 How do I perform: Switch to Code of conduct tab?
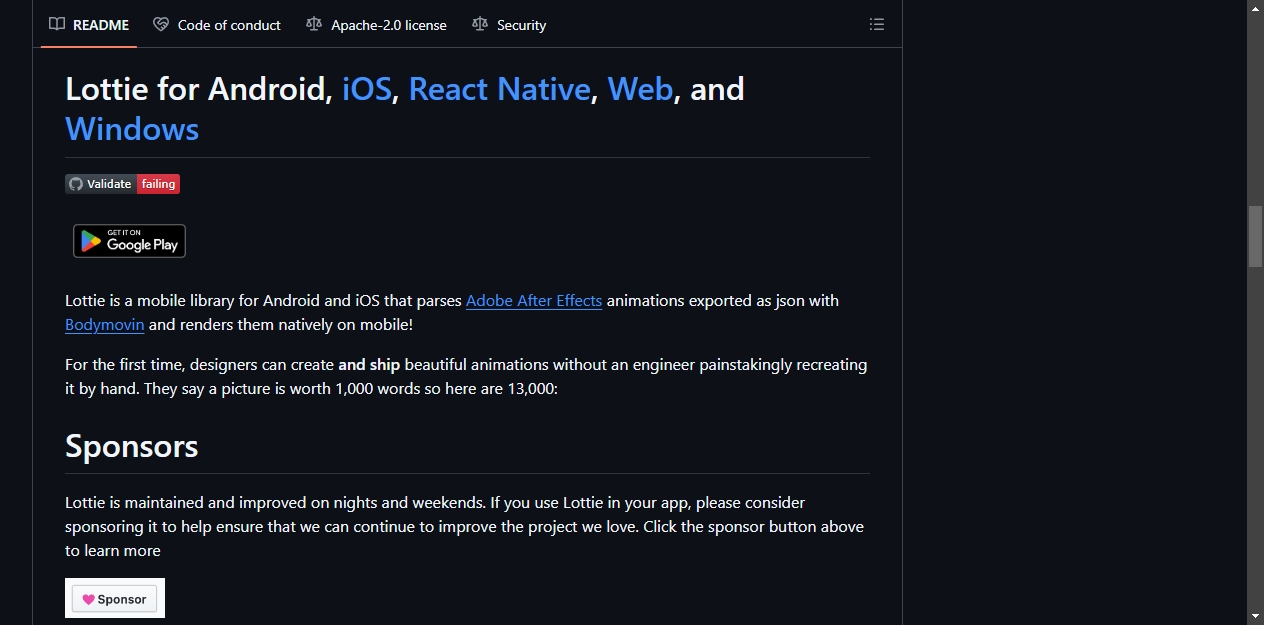(217, 24)
